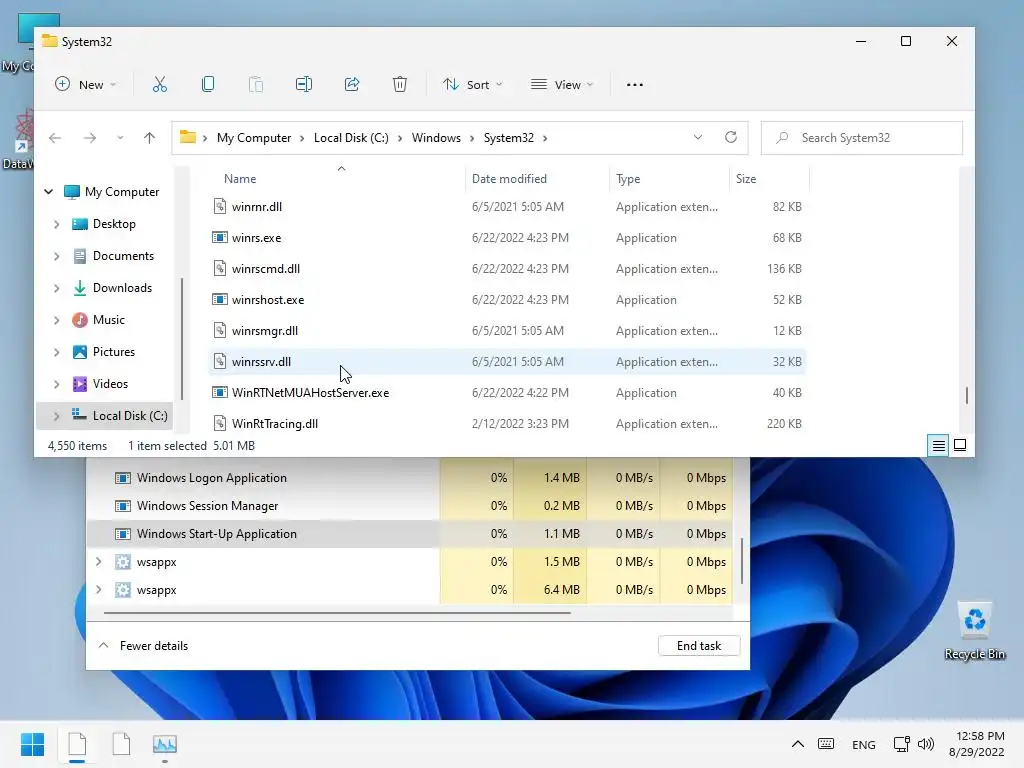Click the Search System32 field
The width and height of the screenshot is (1024, 768).
point(861,138)
